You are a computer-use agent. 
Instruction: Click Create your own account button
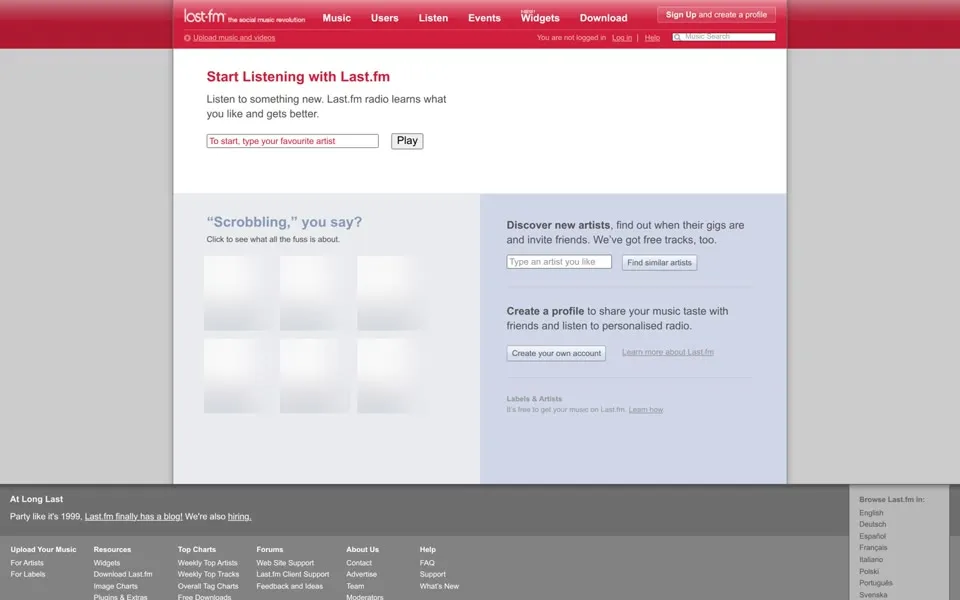556,353
